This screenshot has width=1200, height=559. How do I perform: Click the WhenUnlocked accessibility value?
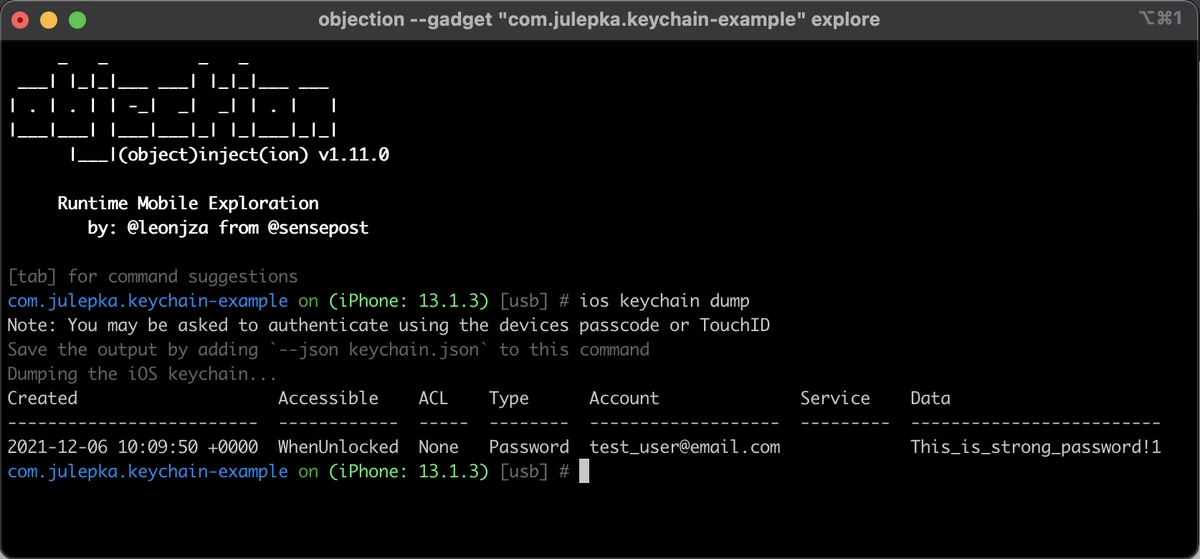pos(338,447)
